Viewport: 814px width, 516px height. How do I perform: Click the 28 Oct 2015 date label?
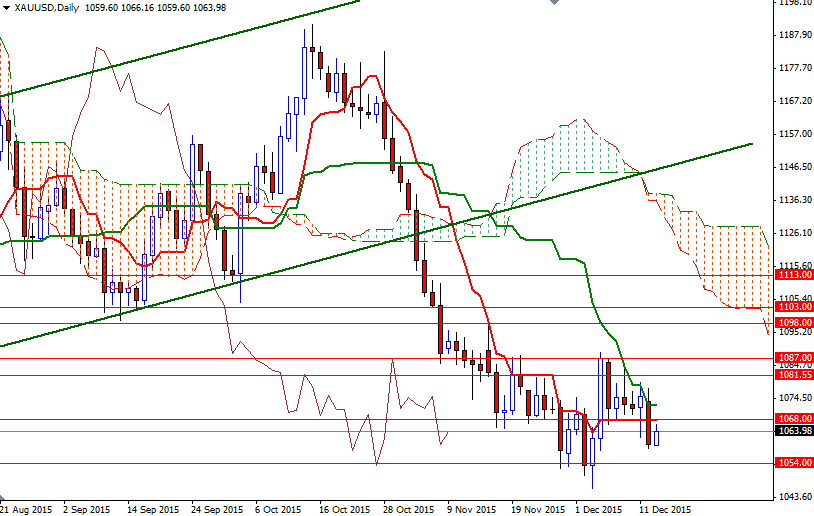tap(408, 508)
